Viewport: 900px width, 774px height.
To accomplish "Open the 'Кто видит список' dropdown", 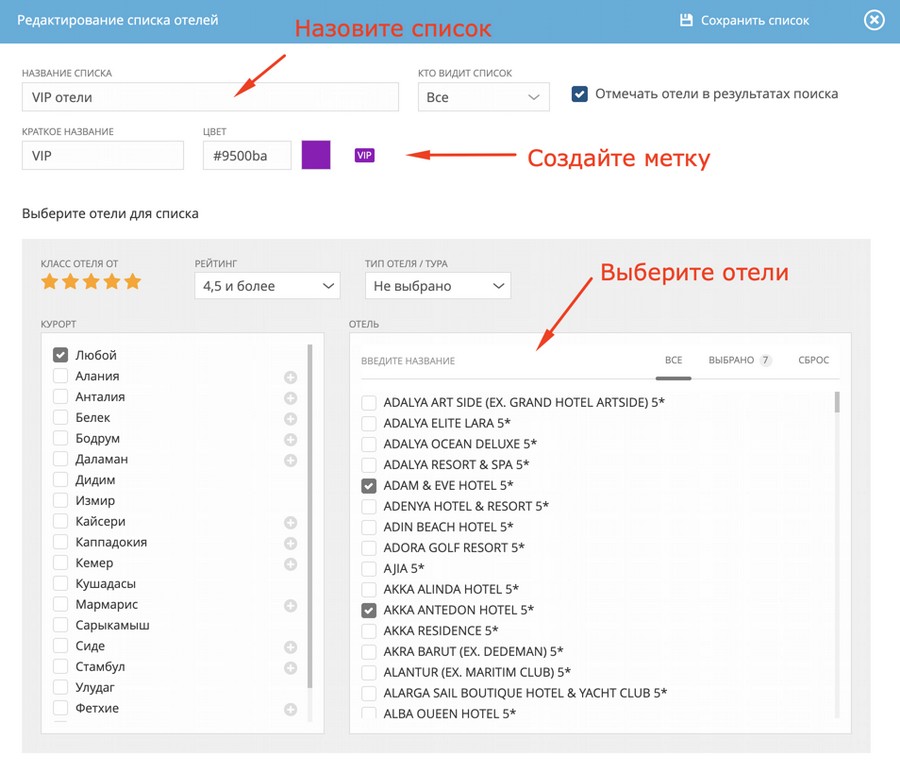I will click(483, 97).
